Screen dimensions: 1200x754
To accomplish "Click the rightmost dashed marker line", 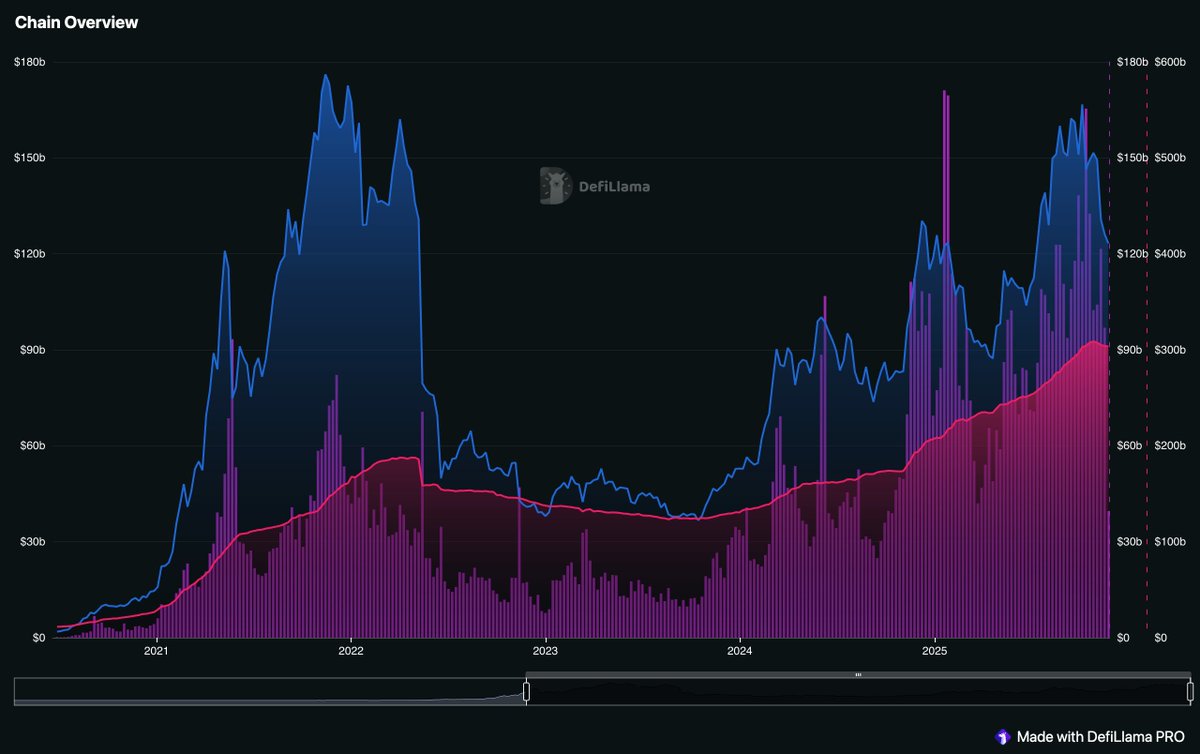I will (1146, 350).
